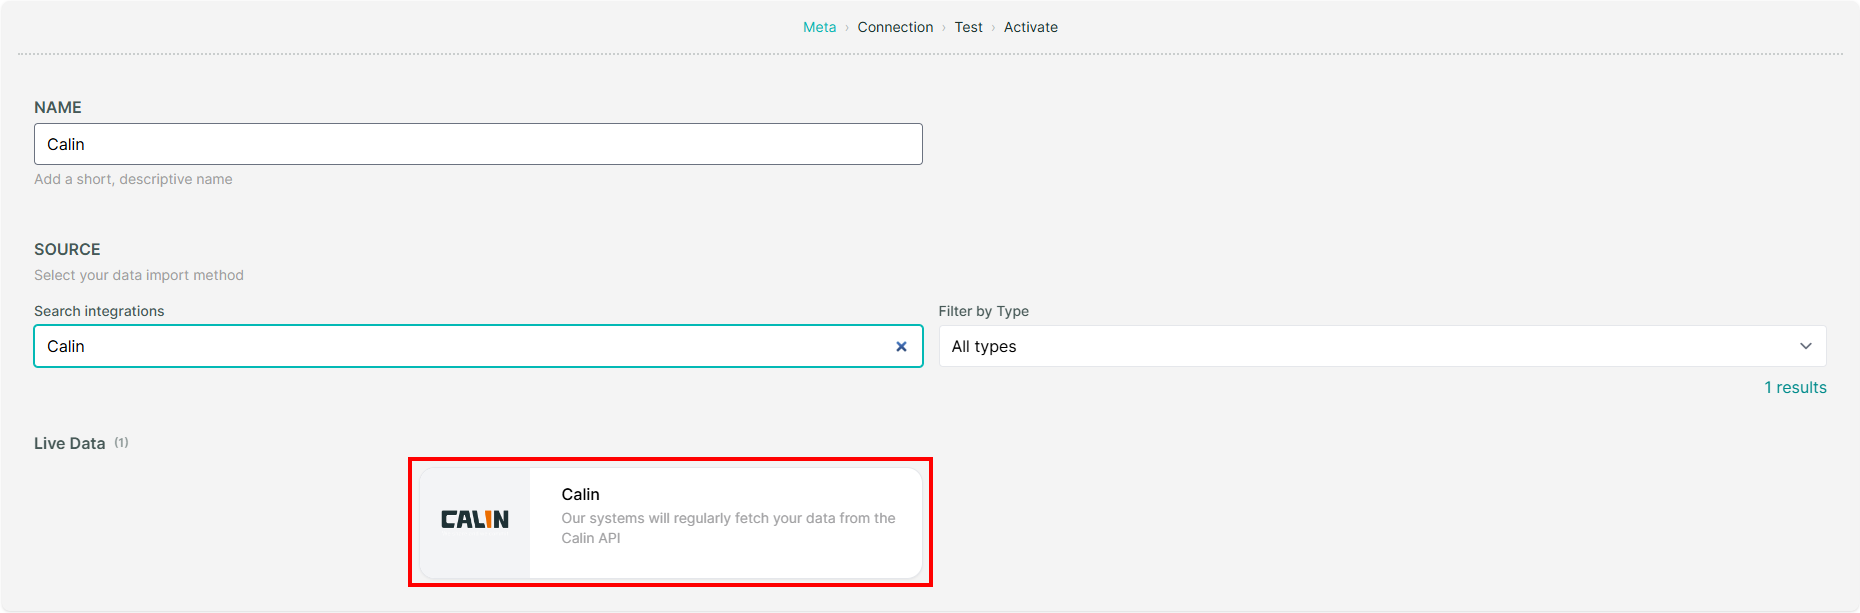Select the Calin live data integration card

(x=670, y=523)
